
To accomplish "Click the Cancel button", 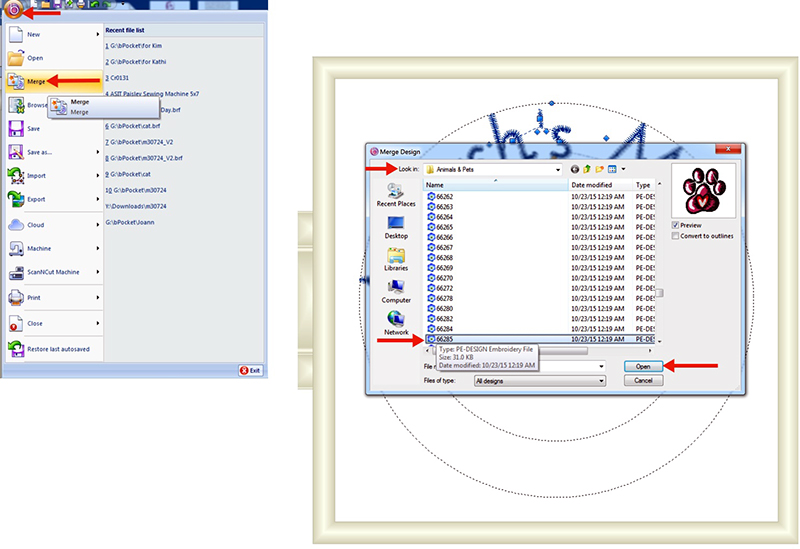I will (643, 381).
